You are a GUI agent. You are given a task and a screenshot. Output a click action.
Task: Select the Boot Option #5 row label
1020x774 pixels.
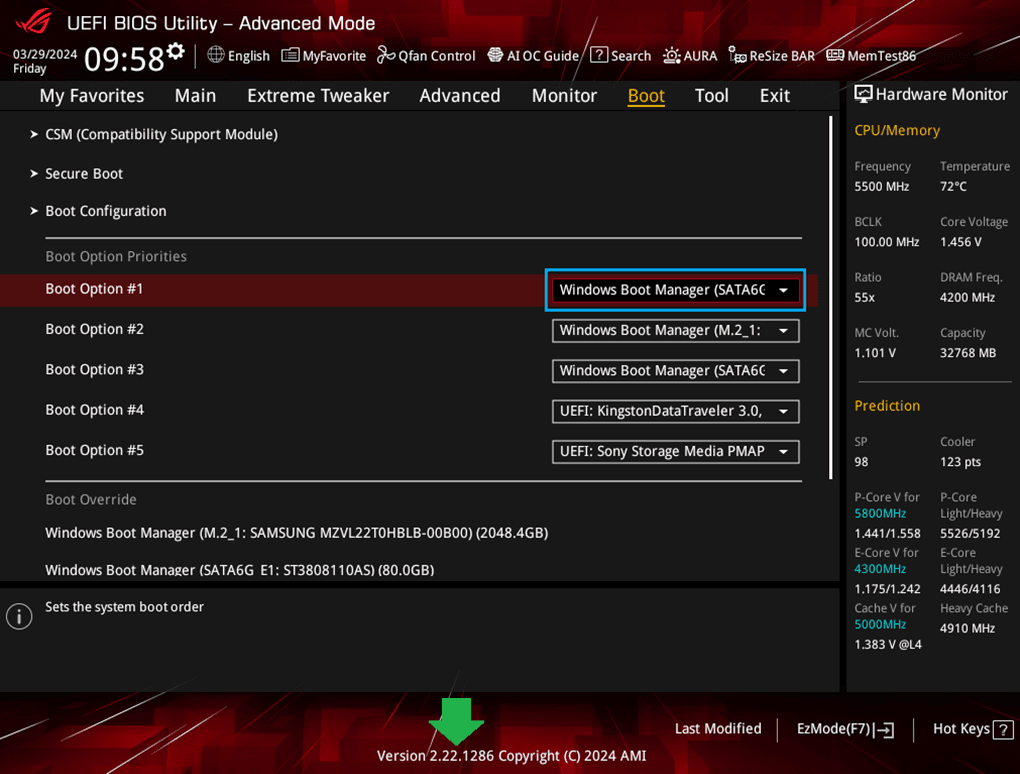tap(94, 450)
